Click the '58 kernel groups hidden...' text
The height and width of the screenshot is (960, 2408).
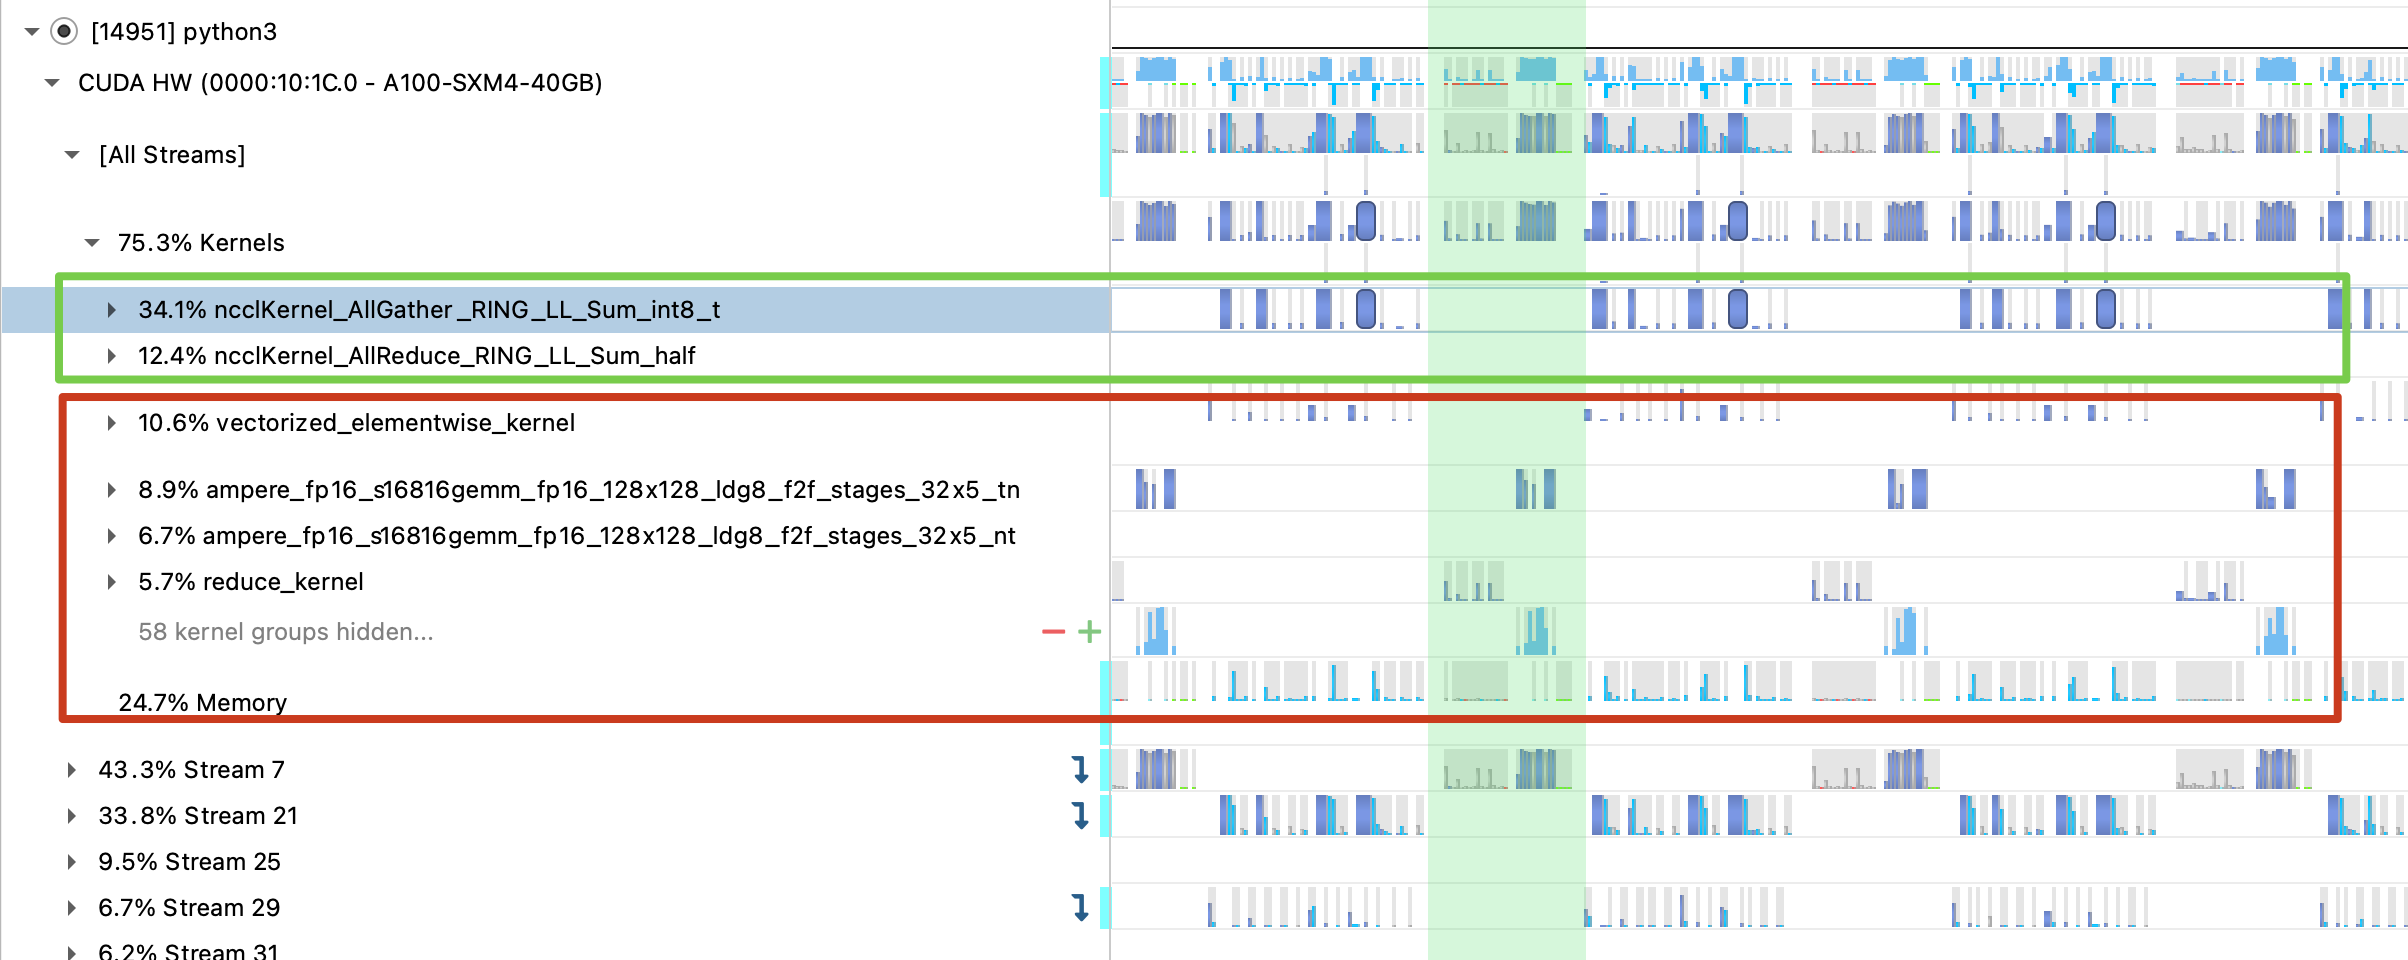(286, 631)
